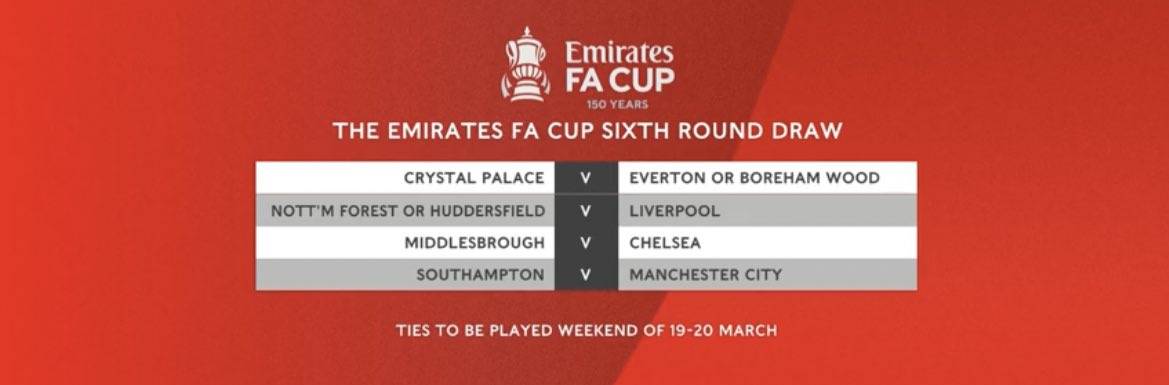Click Everton or Boreham Wood cell
The height and width of the screenshot is (385, 1169).
pyautogui.click(x=767, y=178)
